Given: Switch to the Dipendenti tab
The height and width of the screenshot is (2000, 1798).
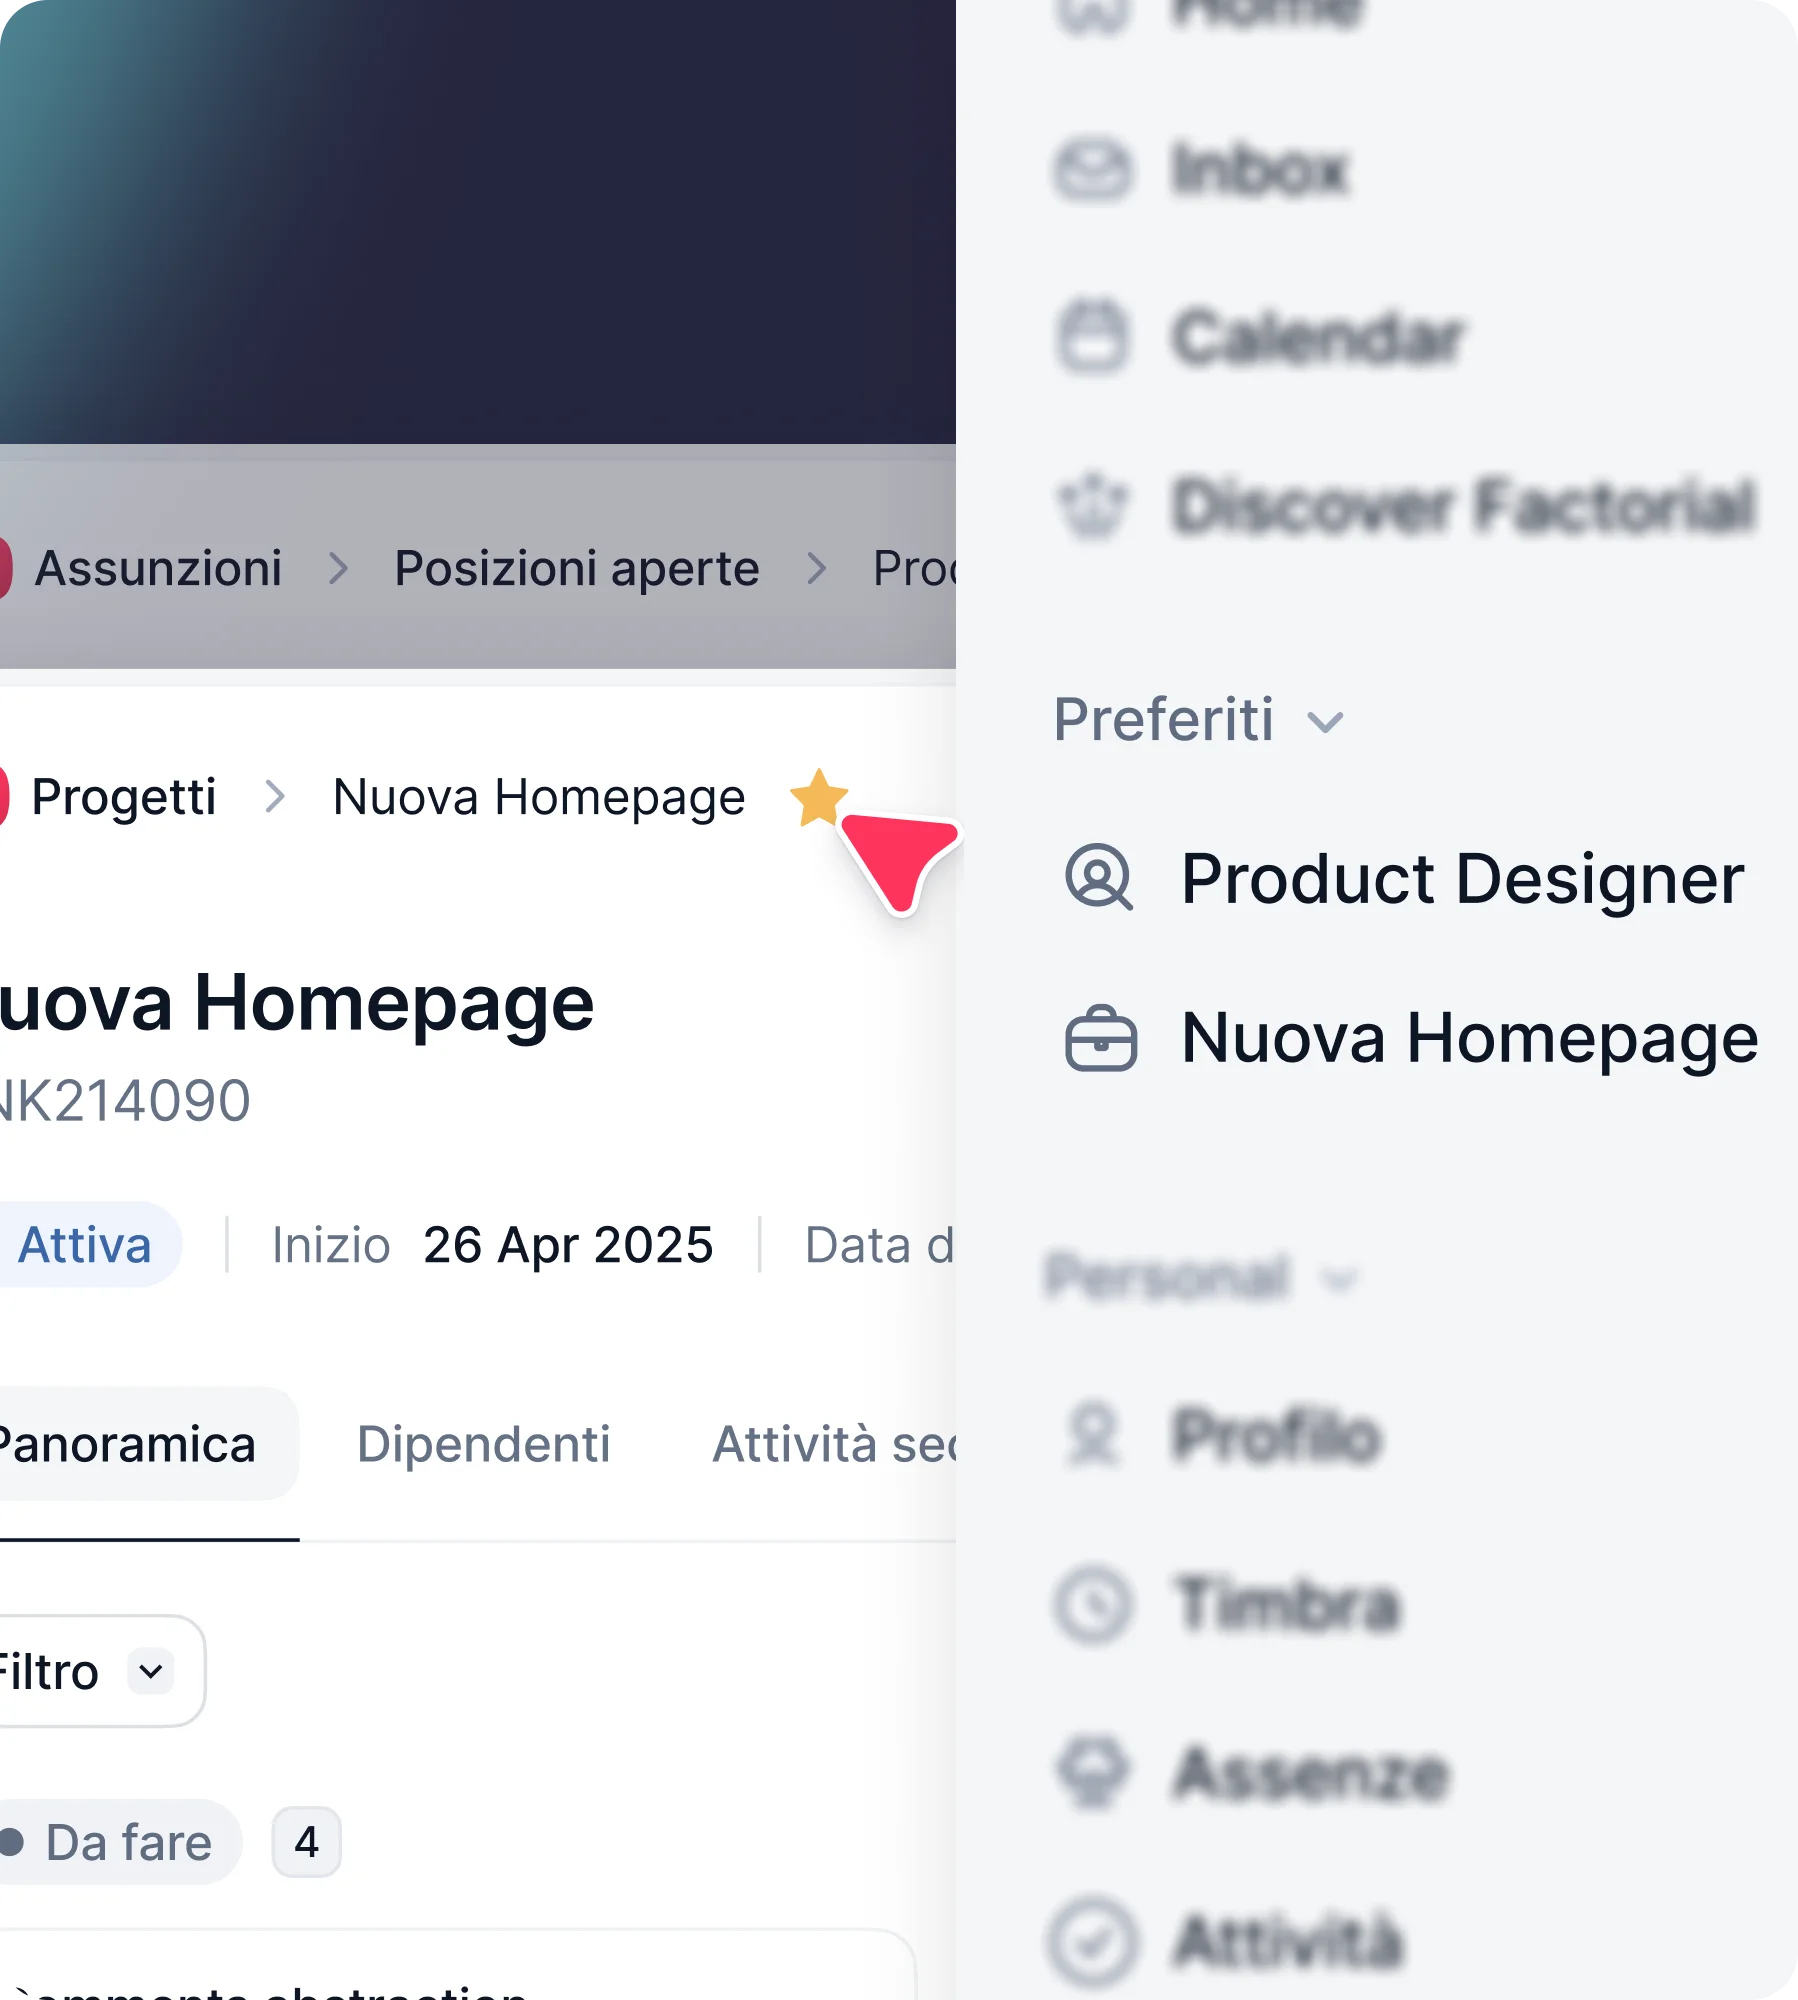Looking at the screenshot, I should (x=483, y=1444).
